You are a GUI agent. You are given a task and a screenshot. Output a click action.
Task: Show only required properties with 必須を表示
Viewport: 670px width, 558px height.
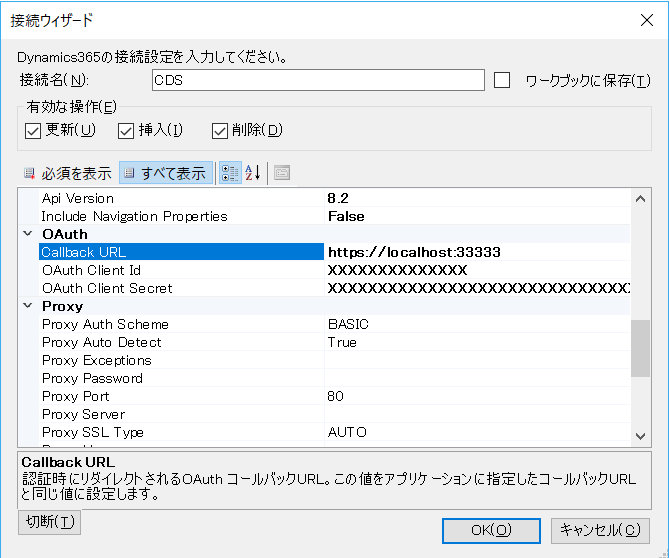(68, 173)
